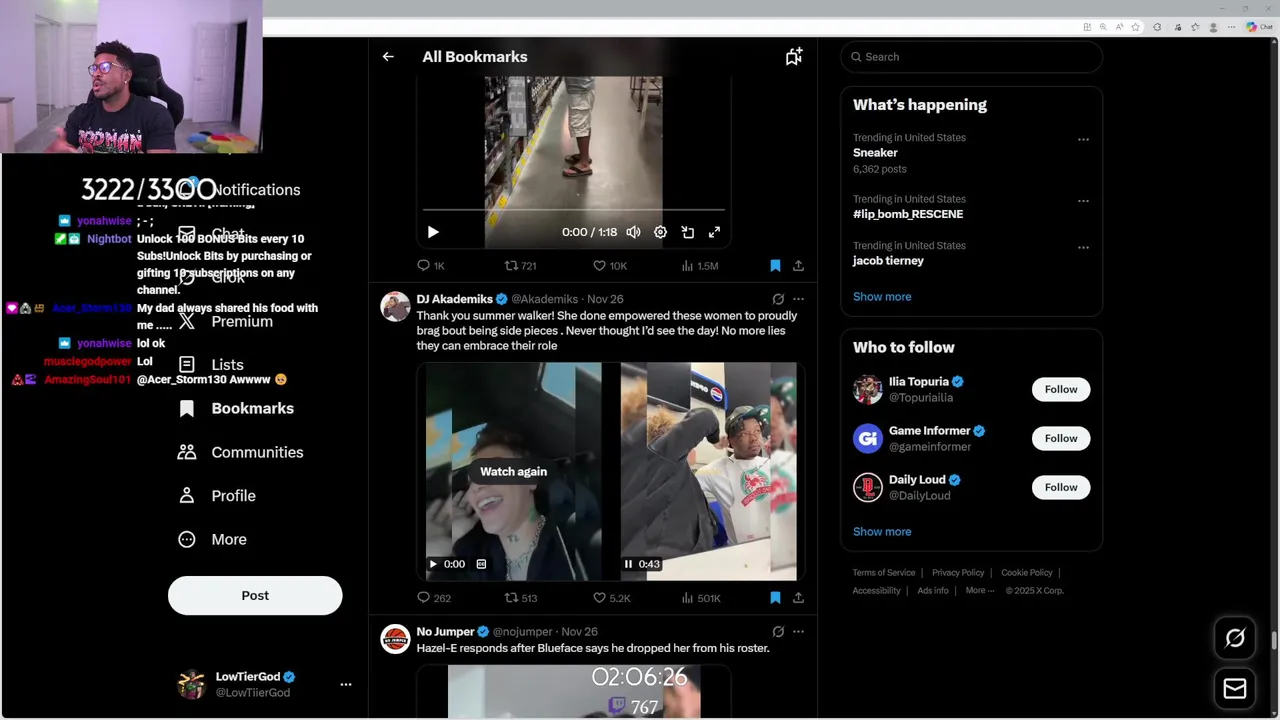Open the DJ Akademiks display name link
Viewport: 1280px width, 720px height.
coord(454,299)
